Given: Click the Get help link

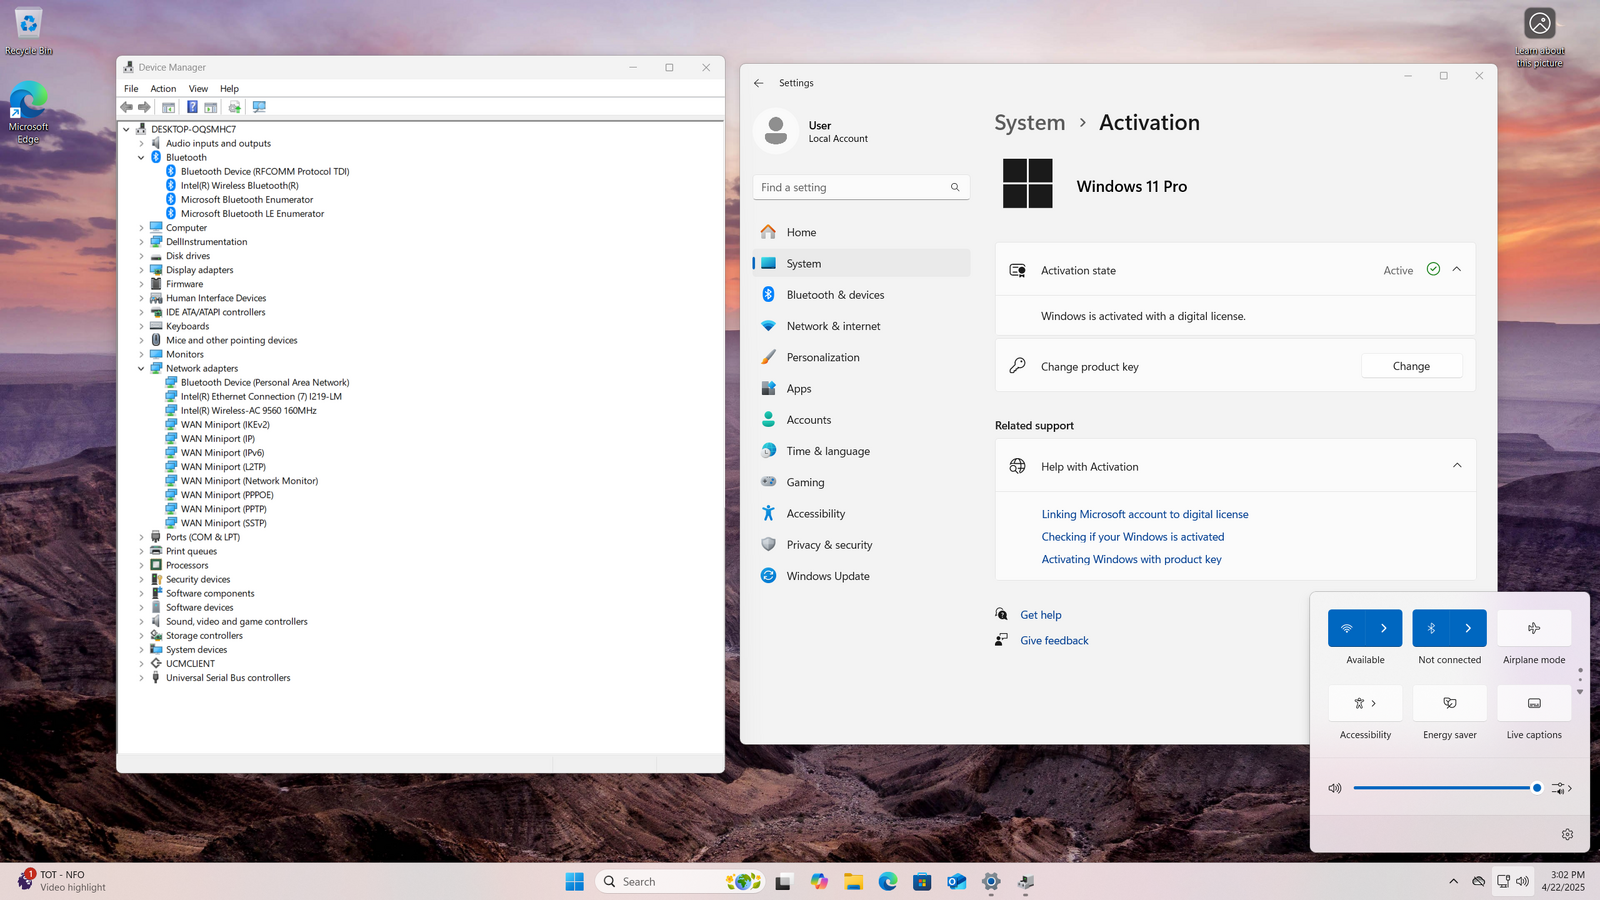Looking at the screenshot, I should (x=1041, y=615).
